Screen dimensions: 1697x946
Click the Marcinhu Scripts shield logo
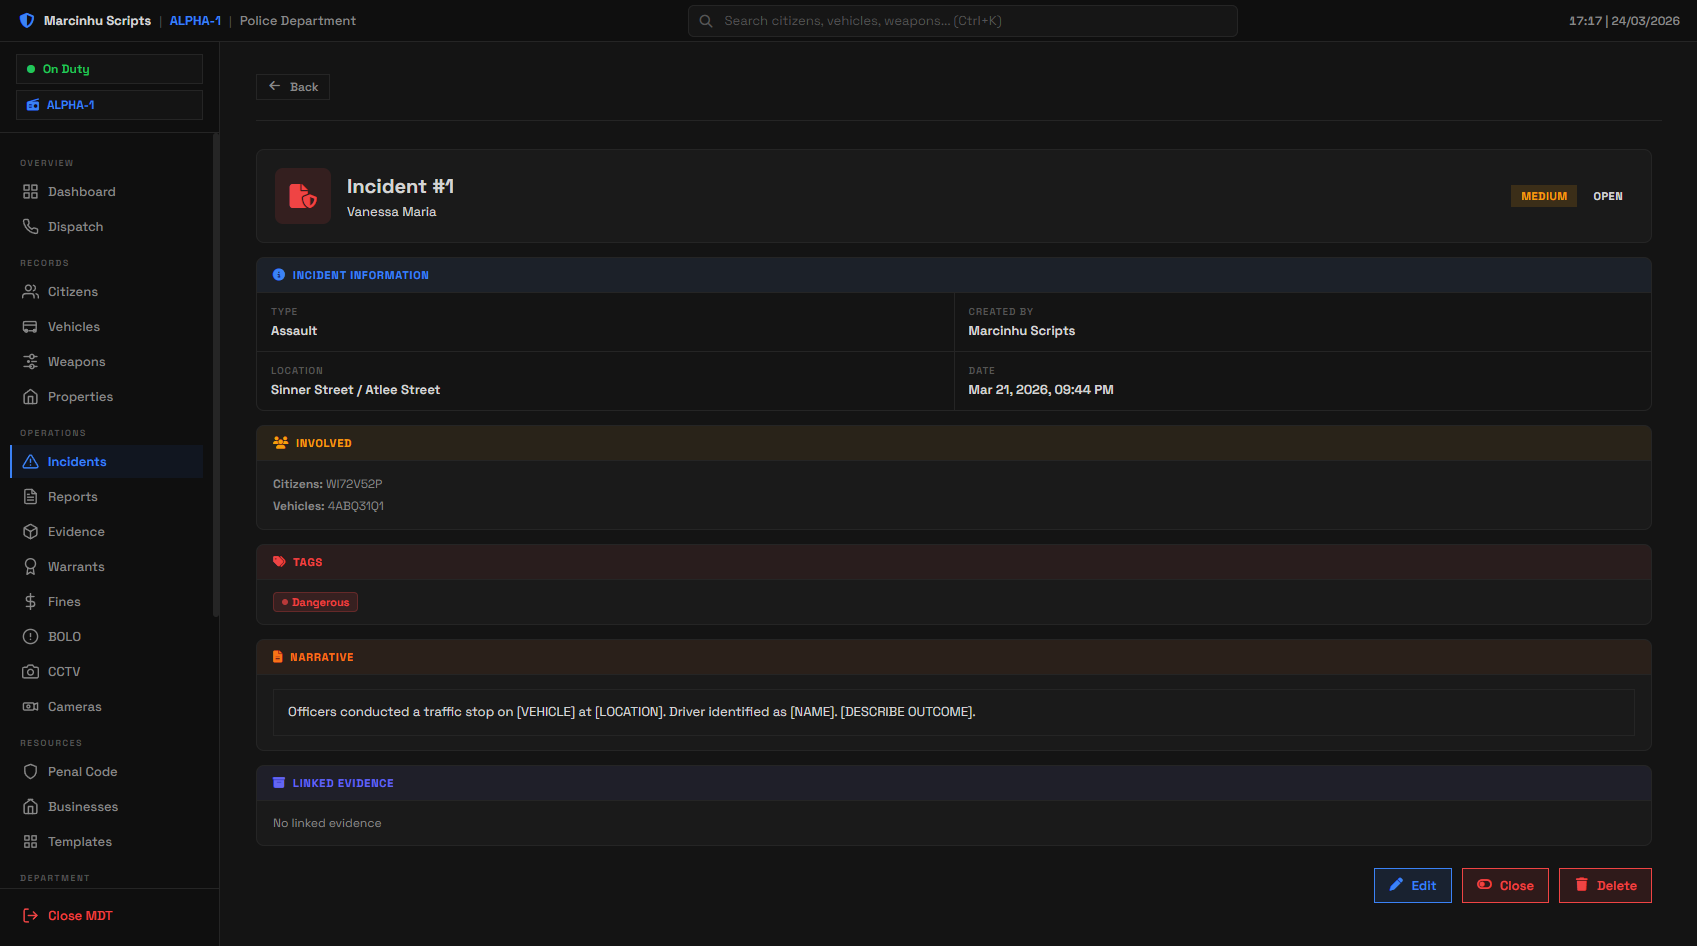click(x=27, y=21)
